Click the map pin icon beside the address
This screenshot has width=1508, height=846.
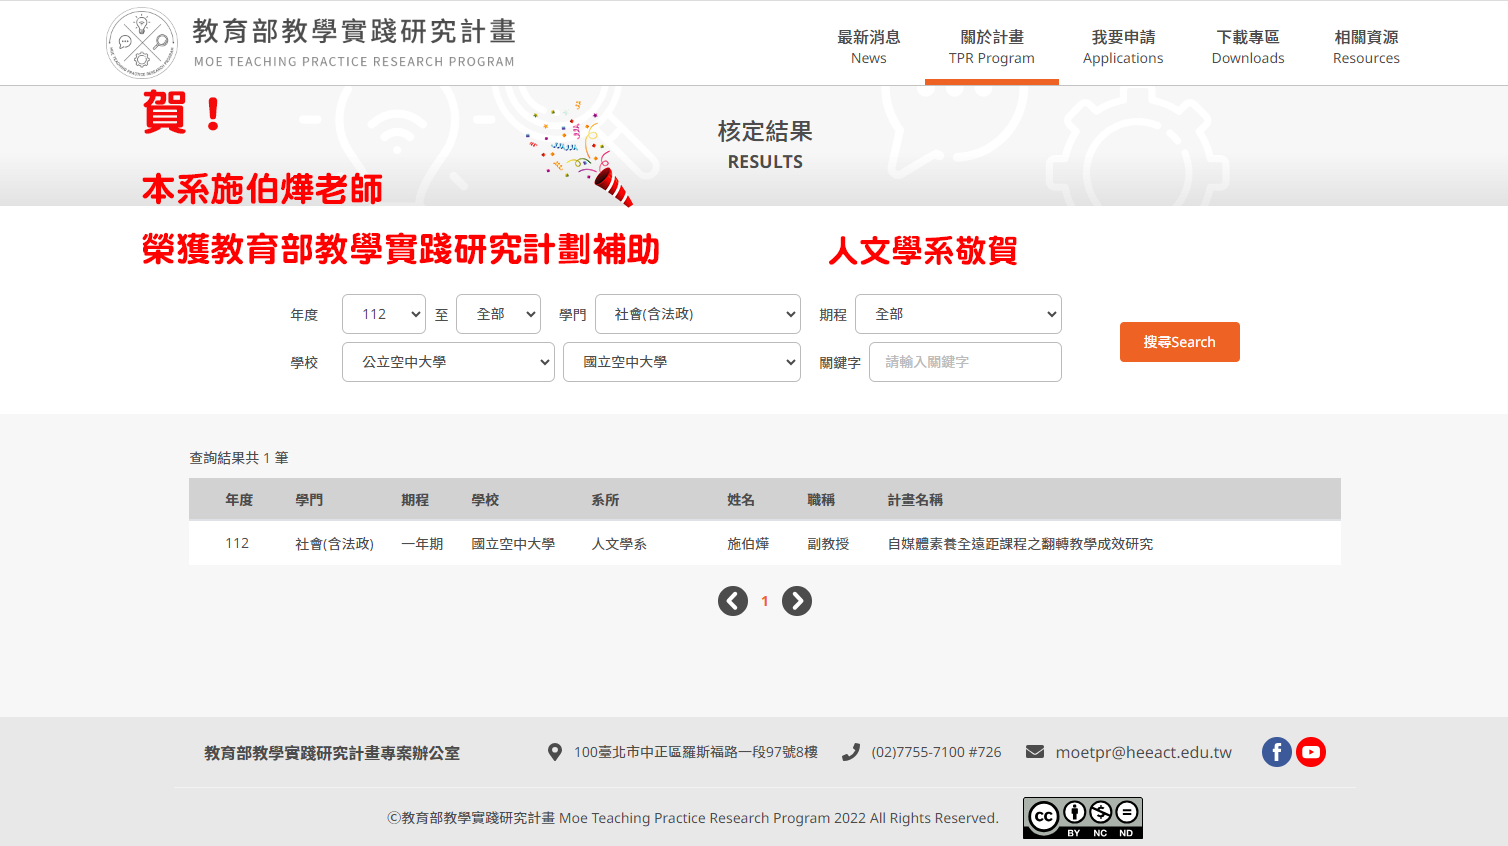[x=555, y=752]
